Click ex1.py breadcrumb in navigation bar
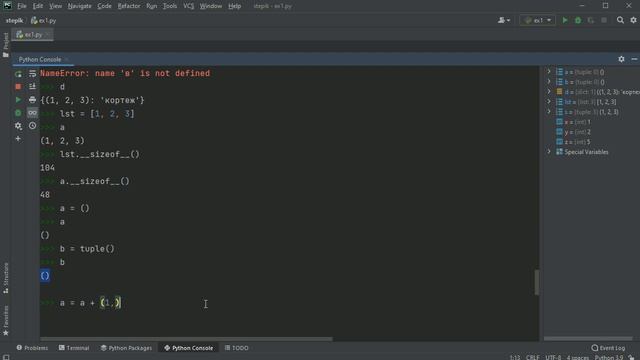This screenshot has height=360, width=640. (x=44, y=20)
